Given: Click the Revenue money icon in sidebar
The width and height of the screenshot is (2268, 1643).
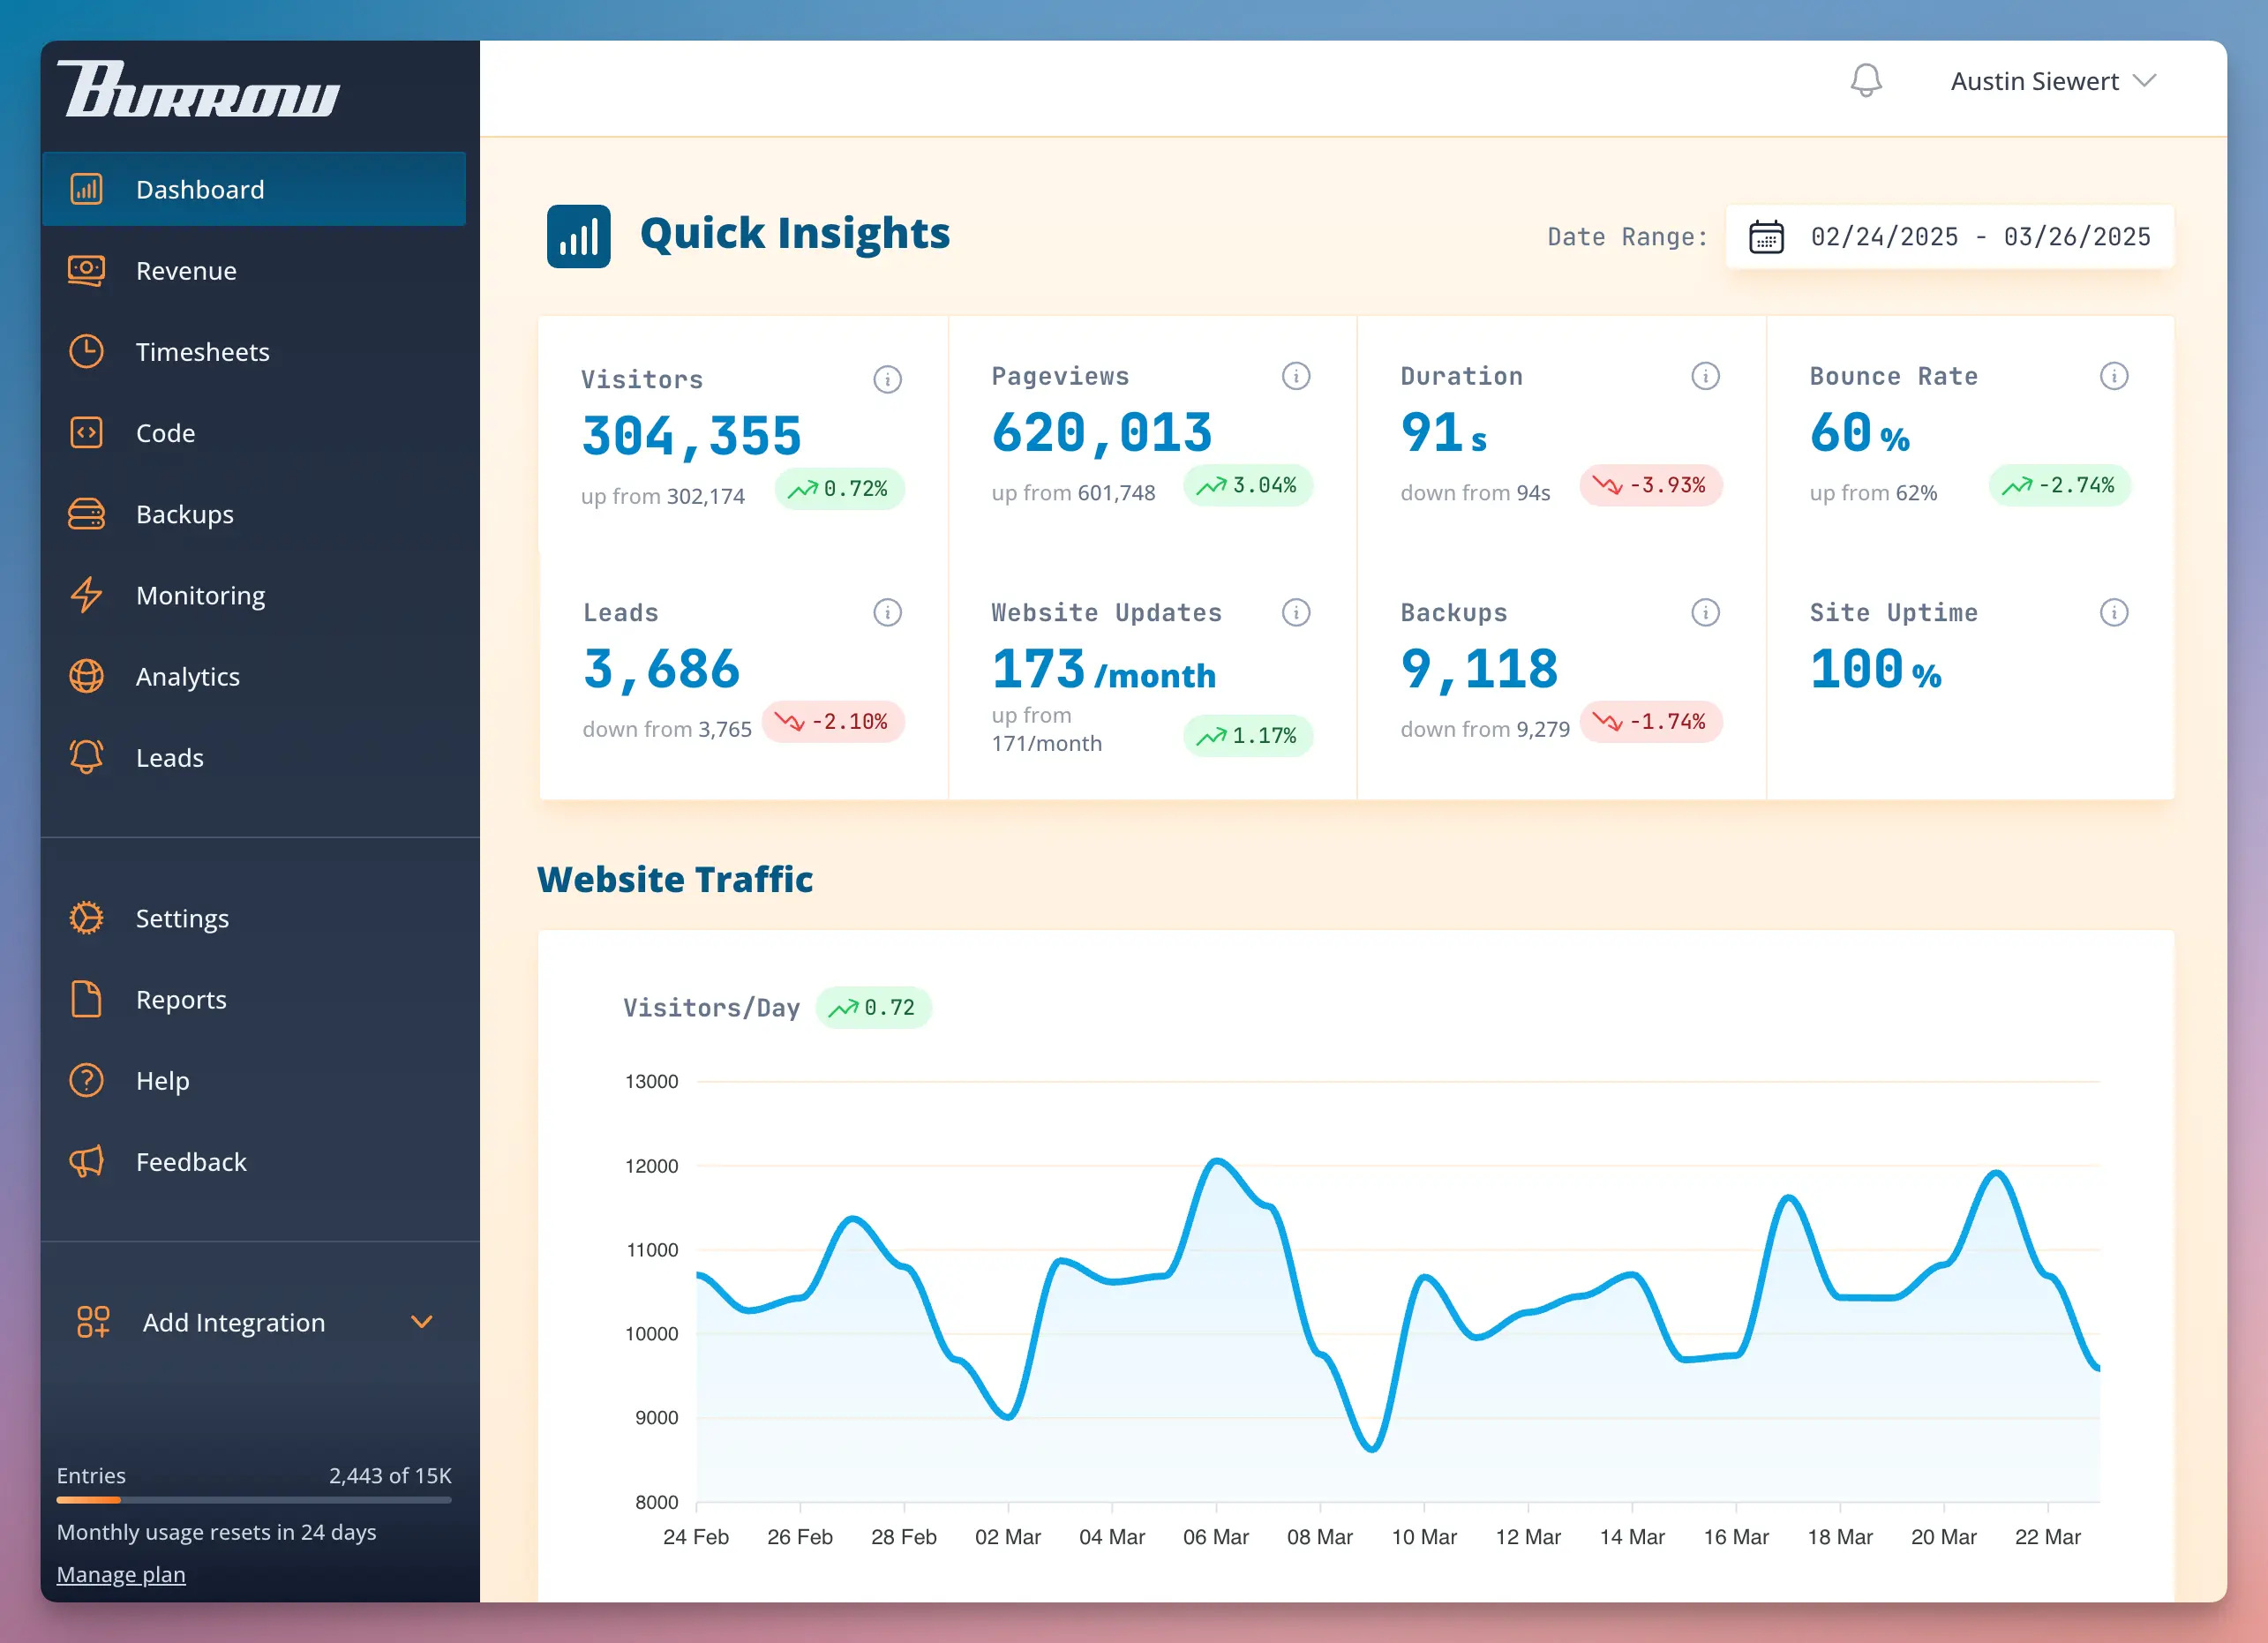Looking at the screenshot, I should pos(86,270).
